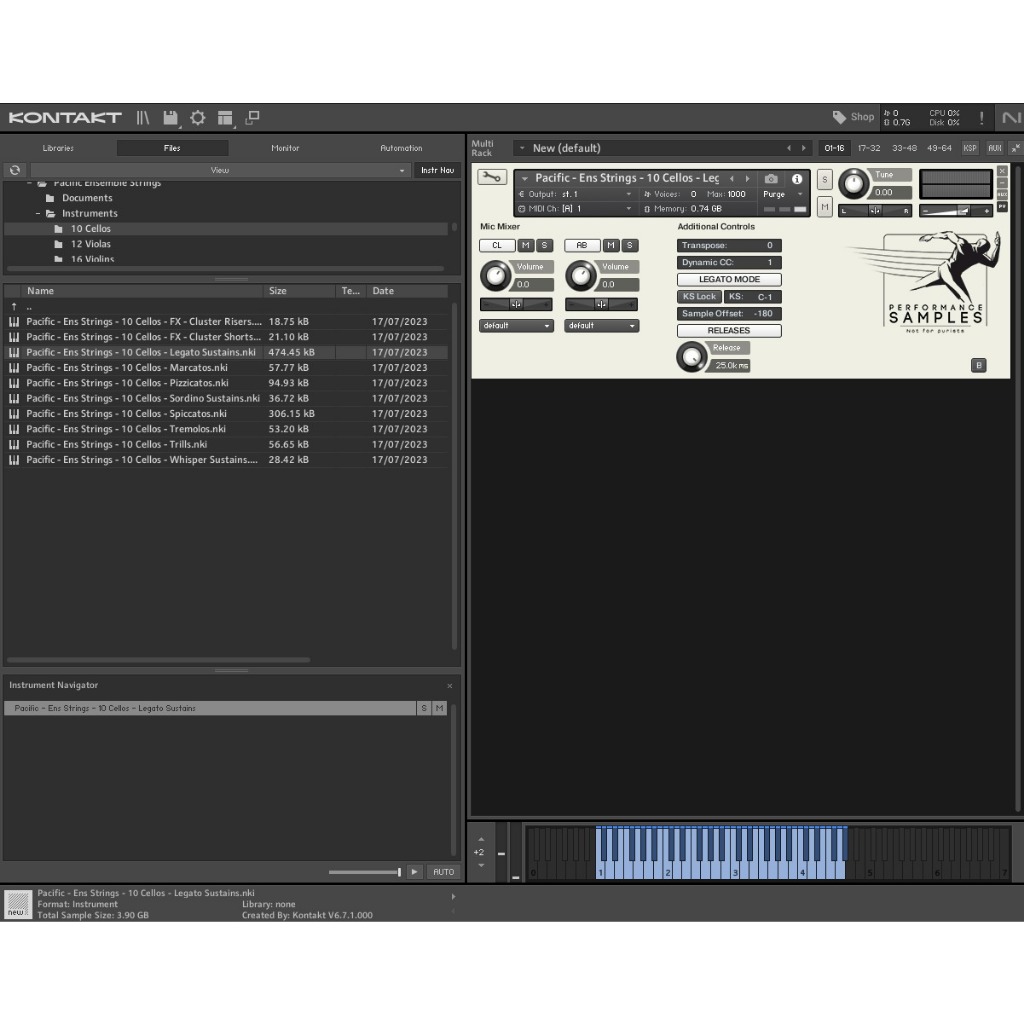
Task: Toggle the AB microphone on/off
Action: click(582, 246)
